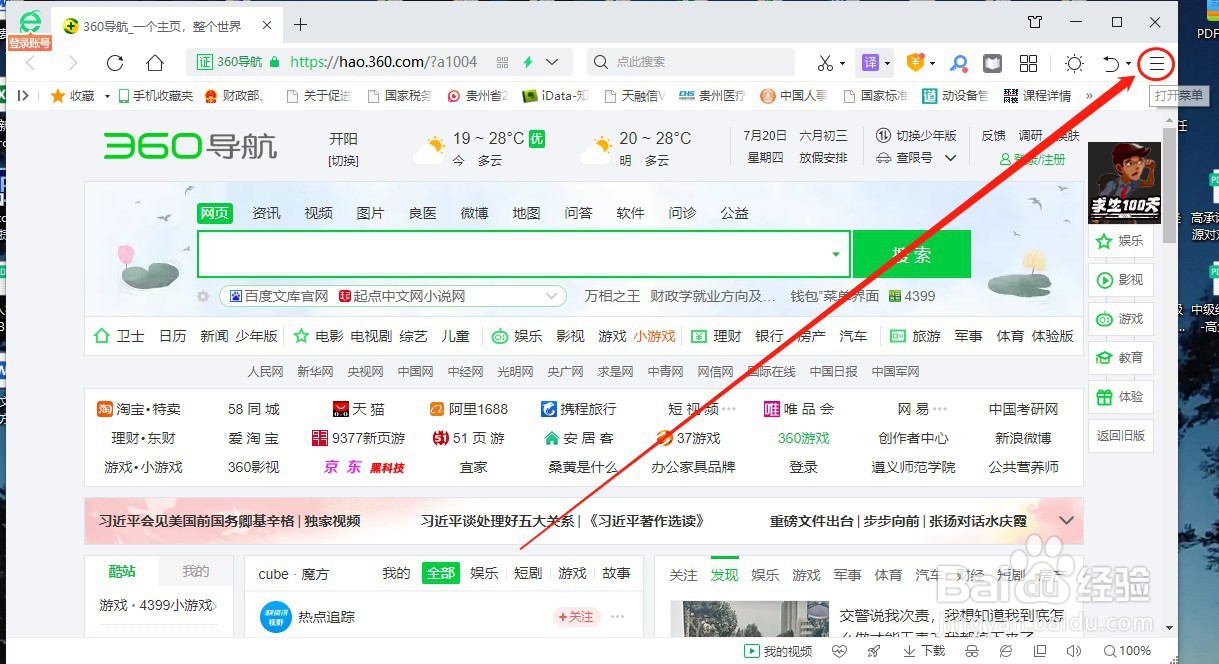Open the 淘宝·特卖 link
1219x664 pixels.
tap(139, 409)
